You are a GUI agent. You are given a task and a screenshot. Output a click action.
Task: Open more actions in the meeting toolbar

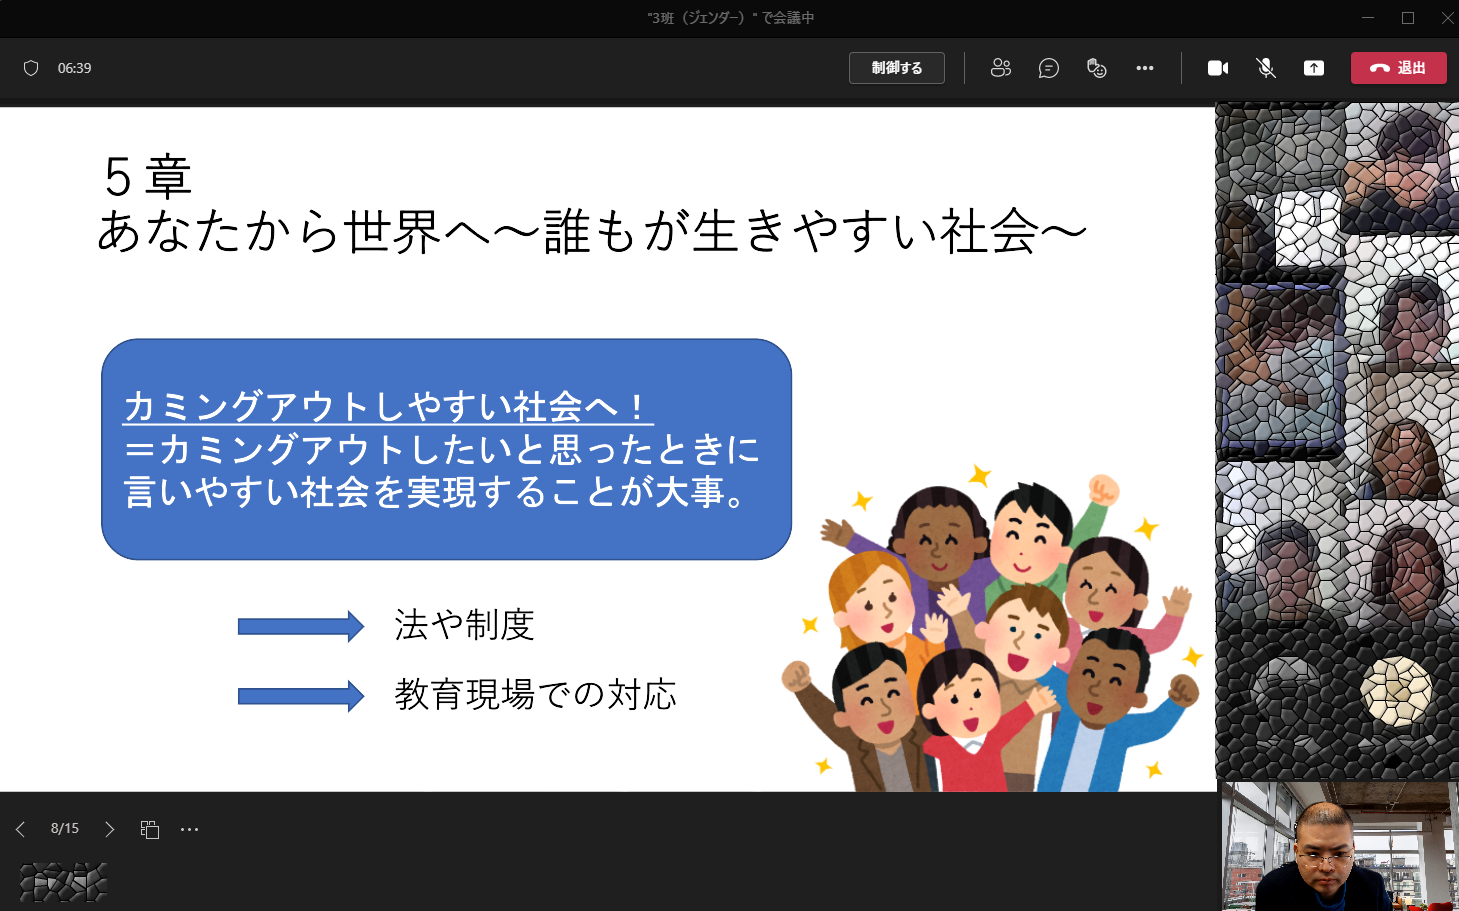click(x=1144, y=68)
